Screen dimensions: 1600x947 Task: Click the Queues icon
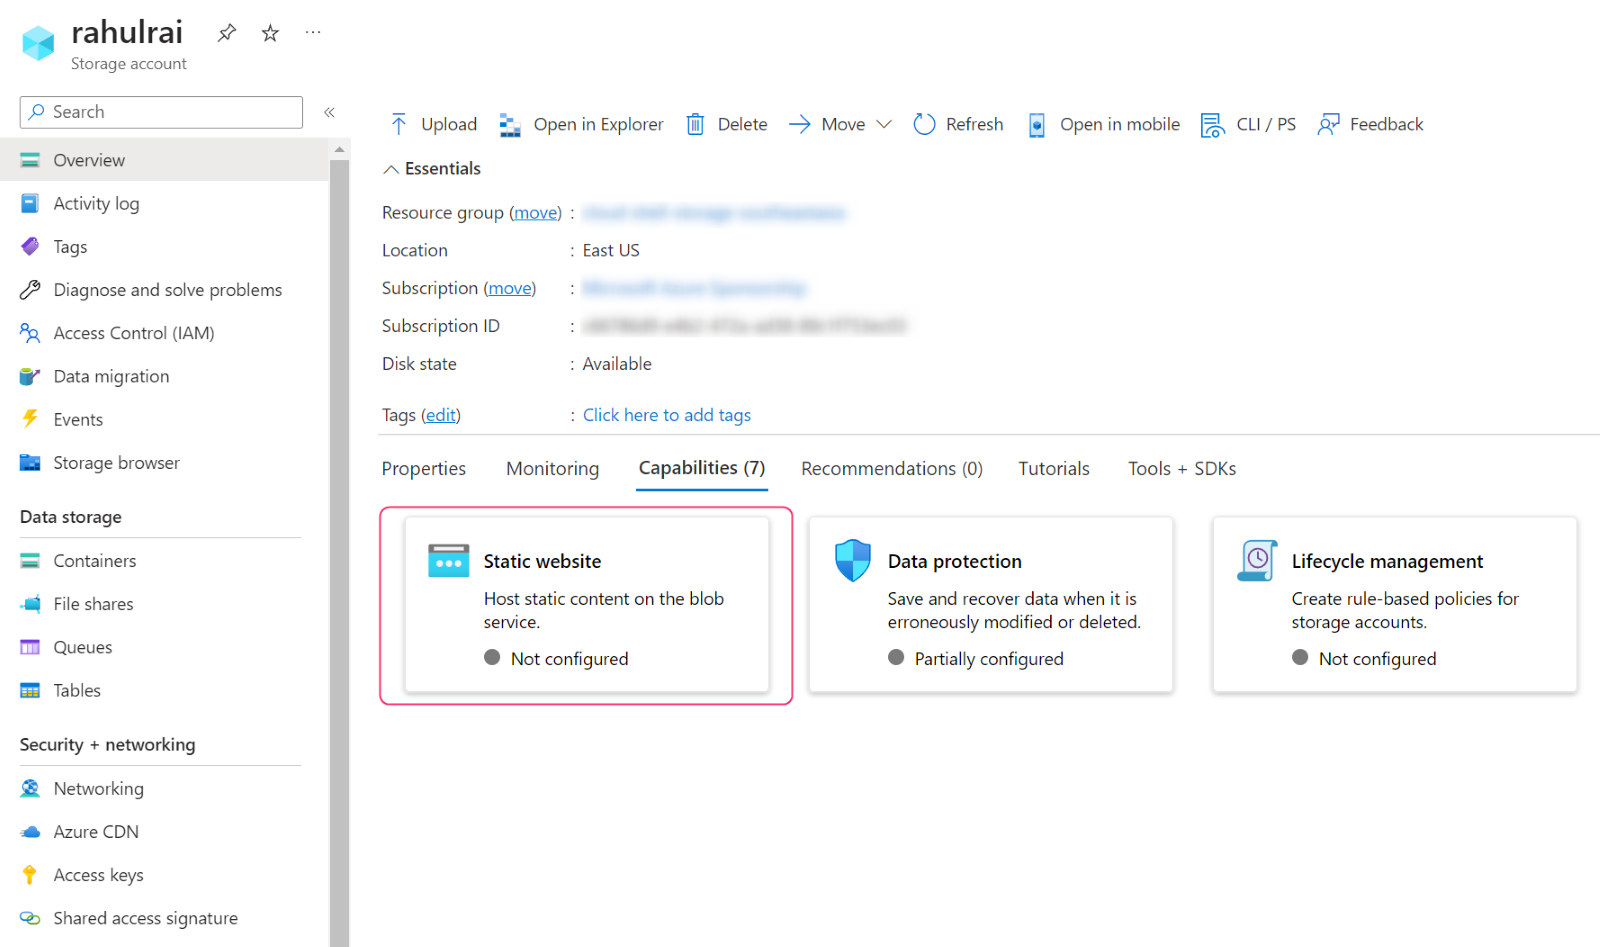(x=30, y=647)
